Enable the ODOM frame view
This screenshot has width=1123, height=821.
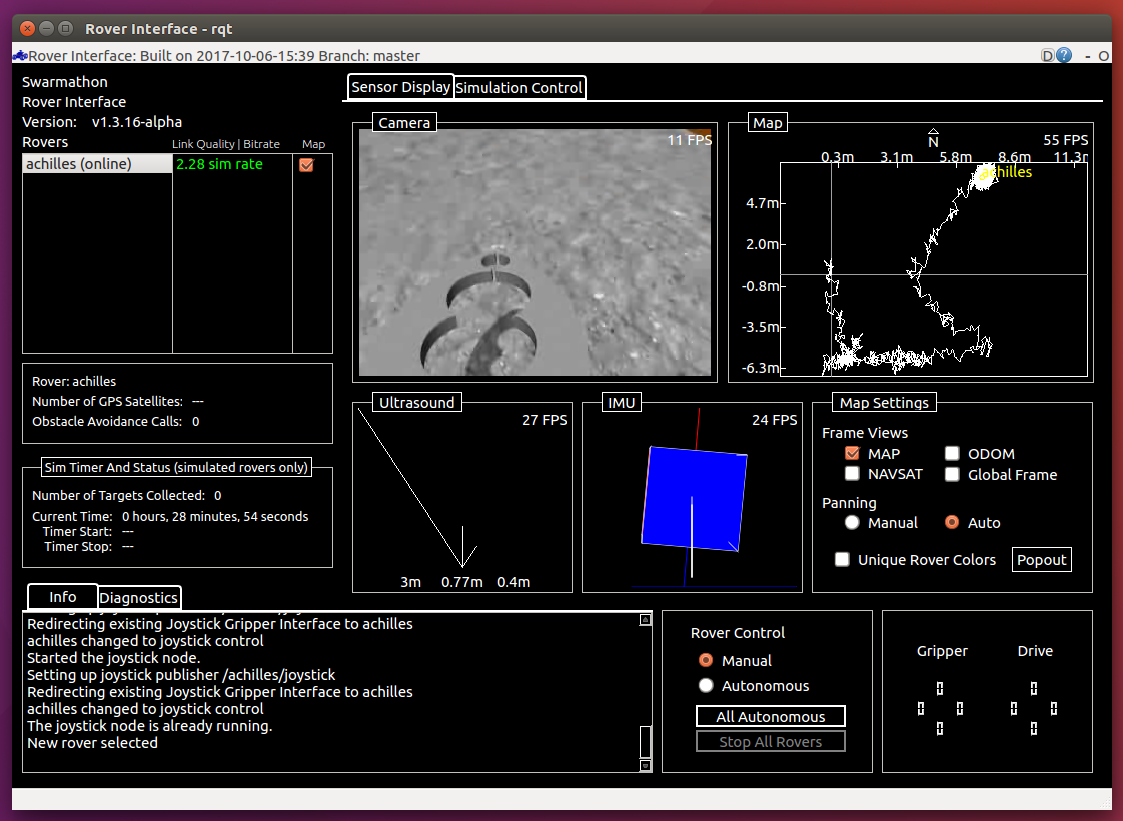(952, 454)
